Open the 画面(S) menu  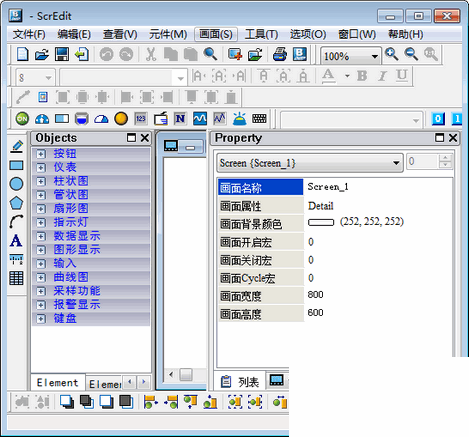216,34
